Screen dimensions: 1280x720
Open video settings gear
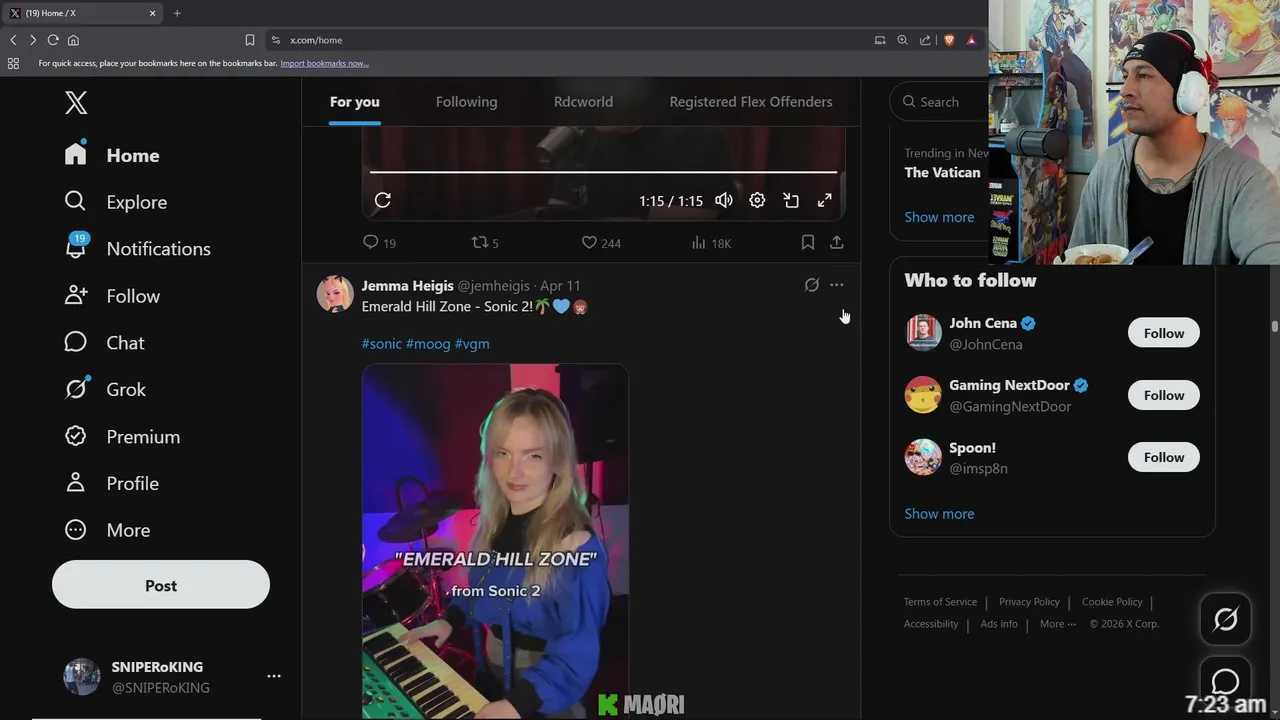757,200
